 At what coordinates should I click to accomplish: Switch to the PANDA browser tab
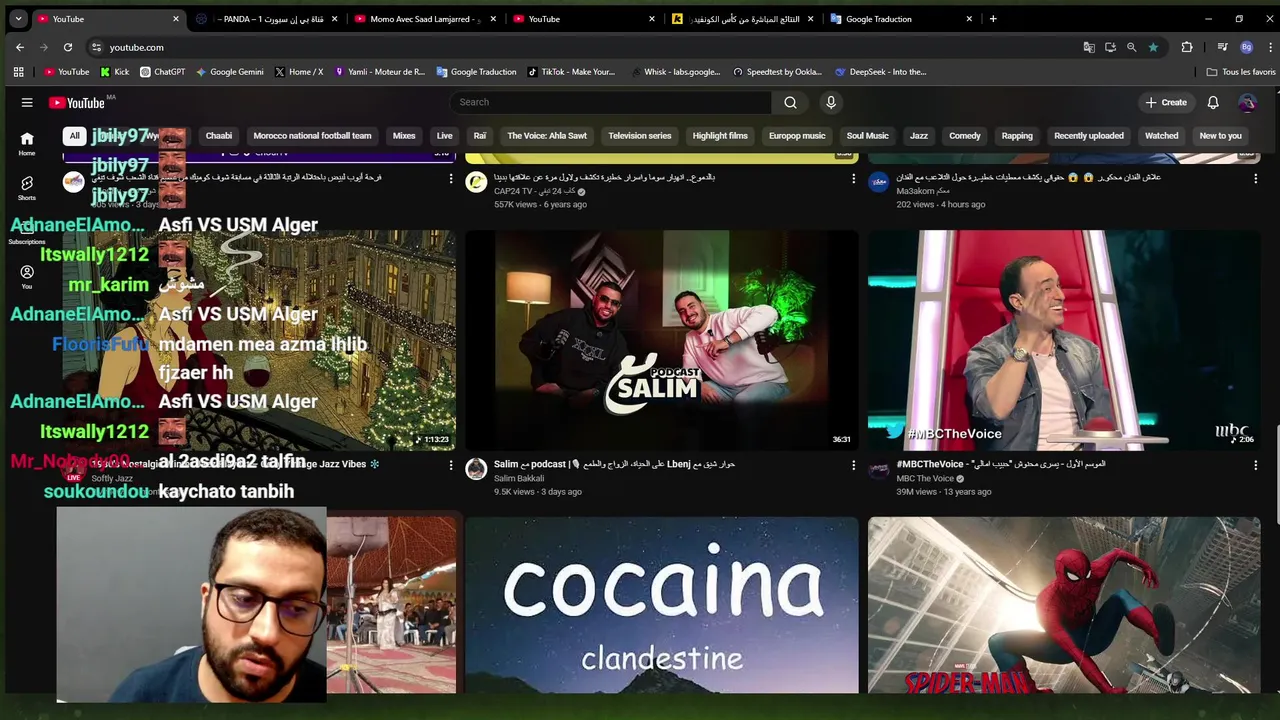point(268,18)
